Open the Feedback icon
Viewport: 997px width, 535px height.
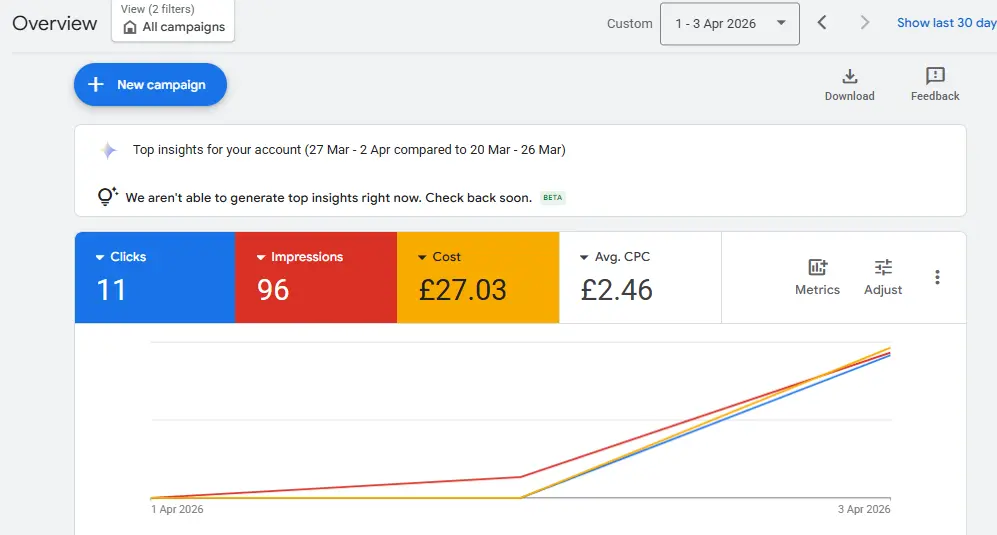point(935,76)
